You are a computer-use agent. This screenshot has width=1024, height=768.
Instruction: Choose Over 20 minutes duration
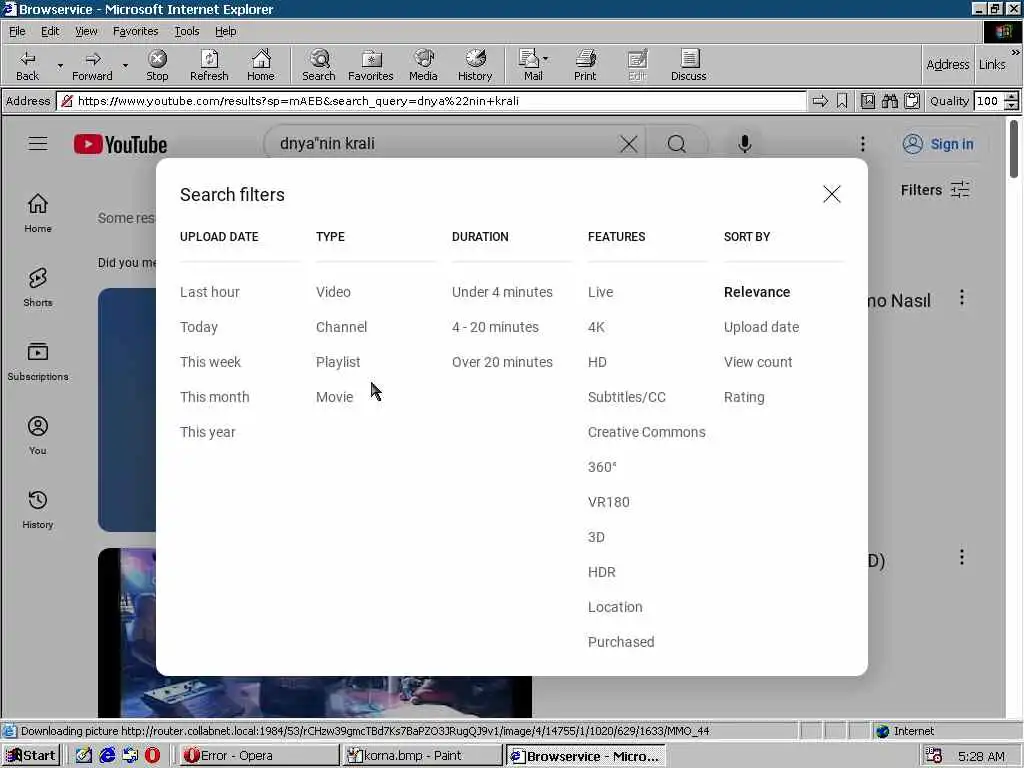[x=502, y=362]
